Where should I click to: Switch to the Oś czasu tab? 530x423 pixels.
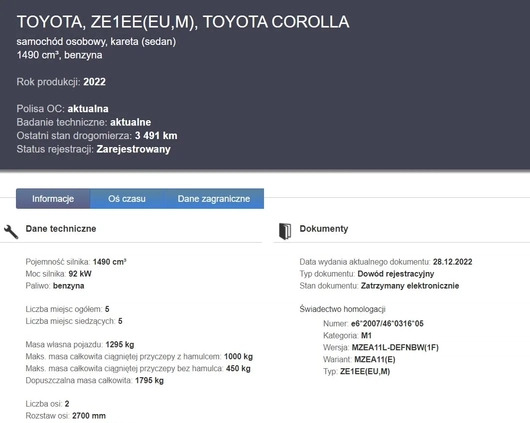click(127, 199)
